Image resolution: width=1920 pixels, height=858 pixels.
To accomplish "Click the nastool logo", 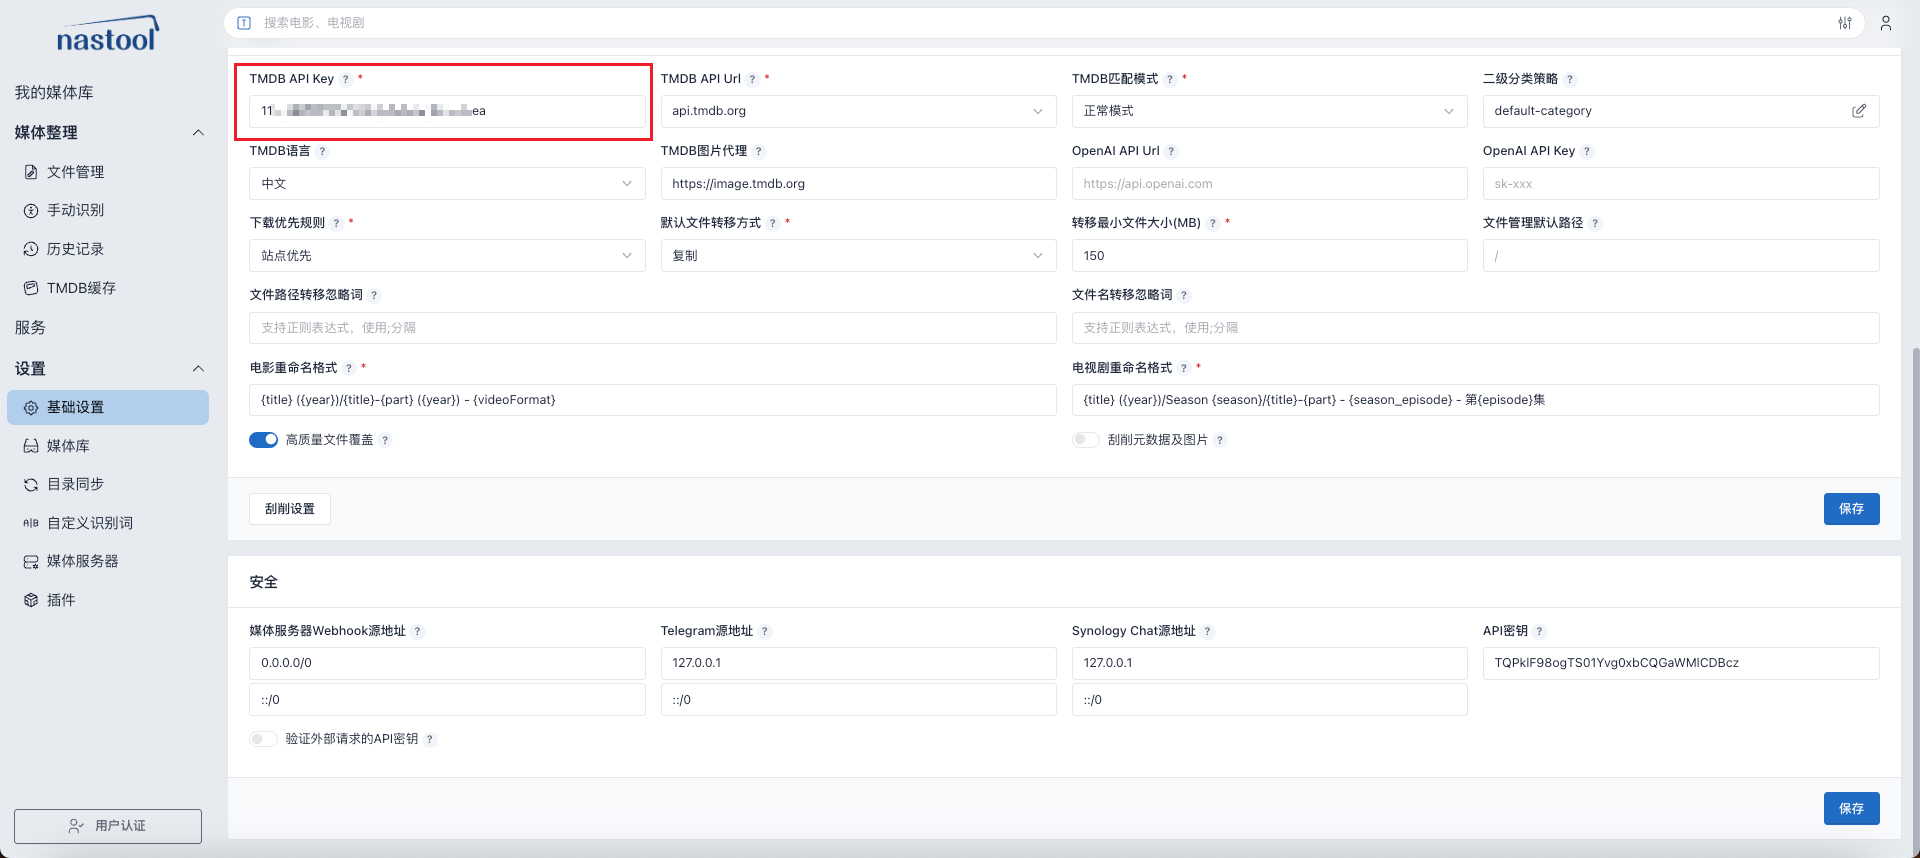I will [108, 35].
